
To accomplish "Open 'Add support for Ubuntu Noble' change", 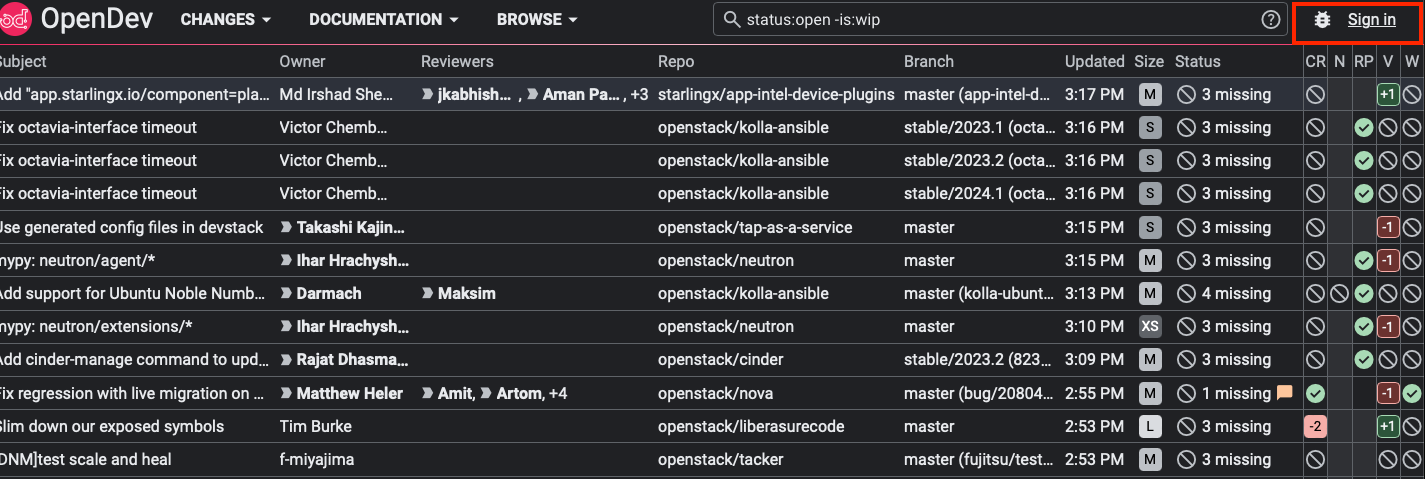I will pos(133,294).
